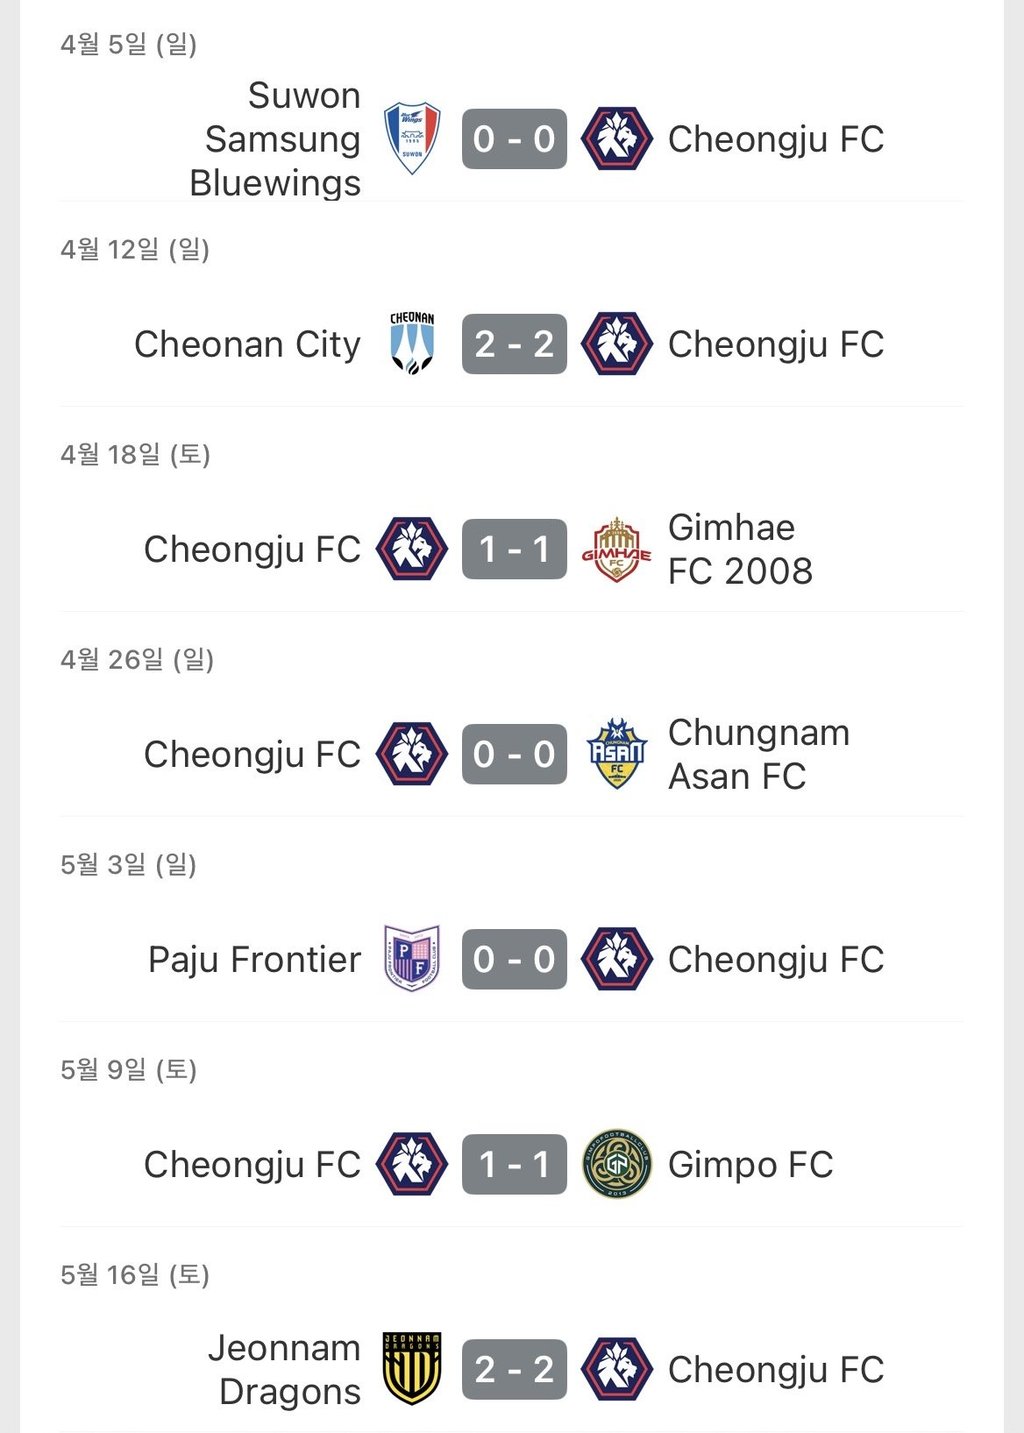Click the Paju Frontier shield logo
Viewport: 1024px width, 1433px height.
coord(412,959)
